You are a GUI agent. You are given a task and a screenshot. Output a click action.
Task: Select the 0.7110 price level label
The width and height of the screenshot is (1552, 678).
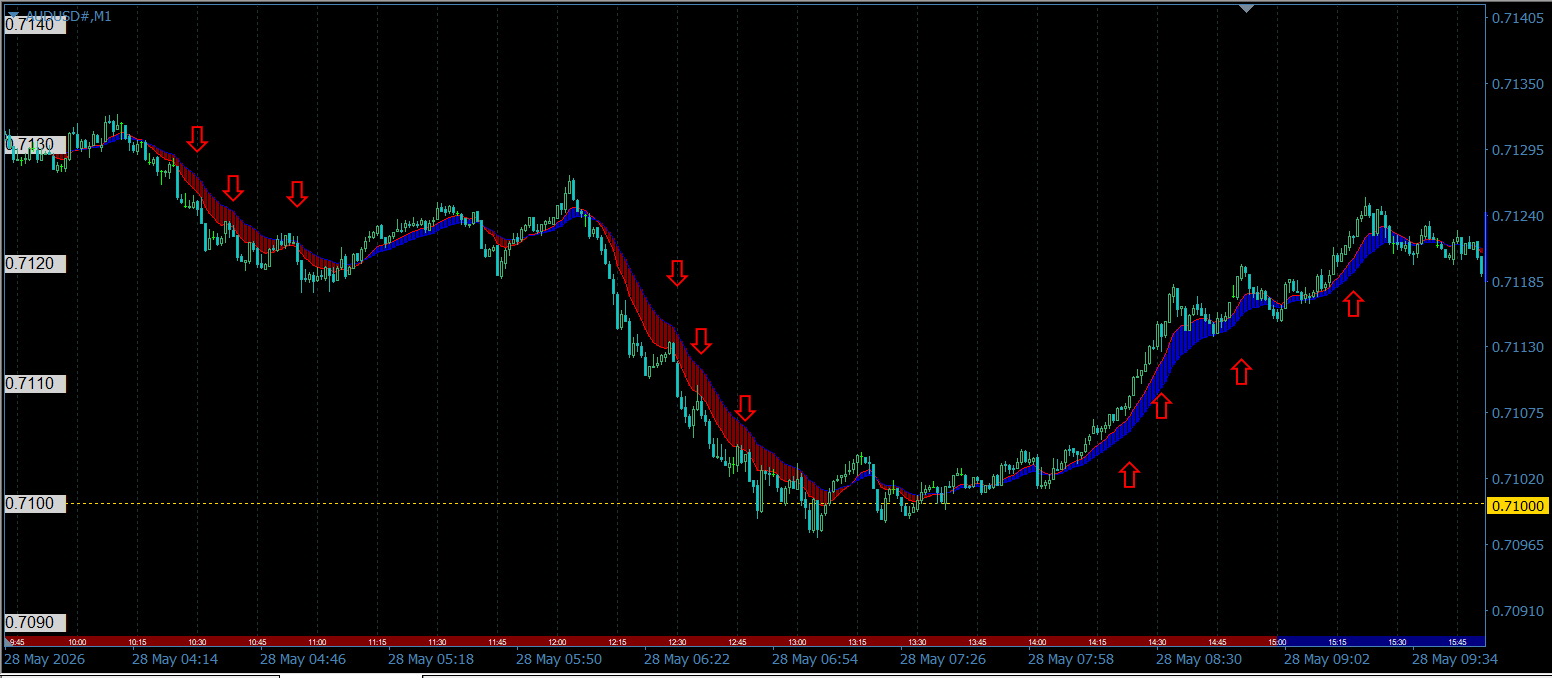tap(36, 384)
